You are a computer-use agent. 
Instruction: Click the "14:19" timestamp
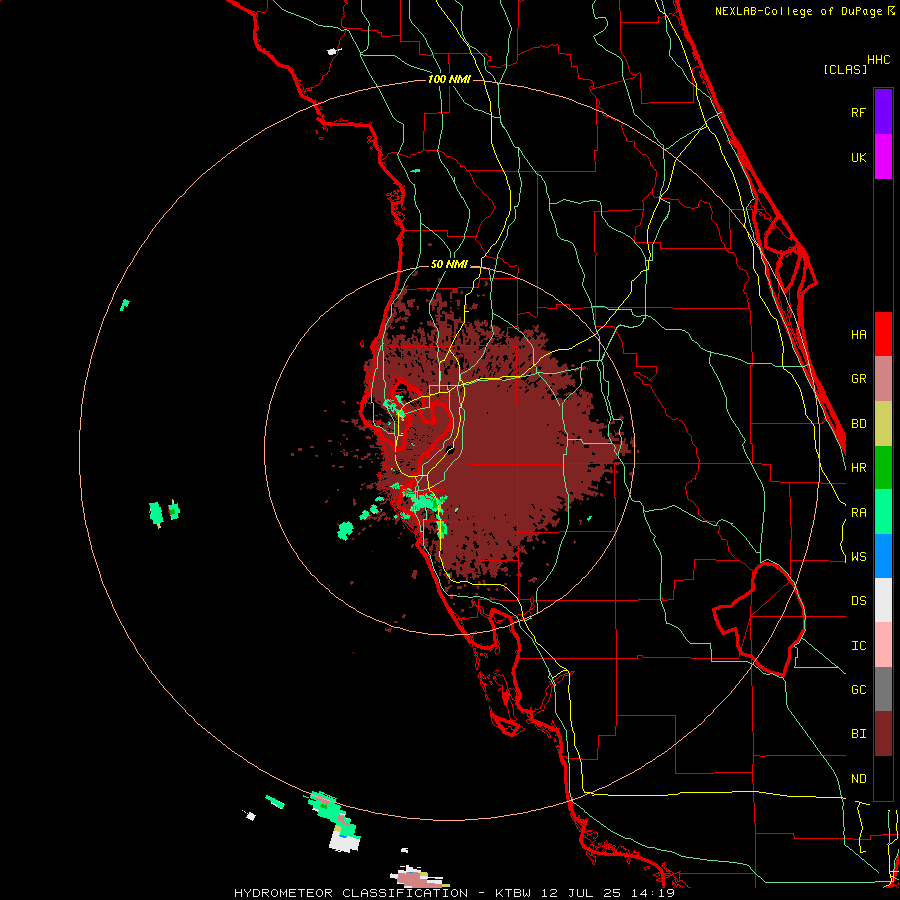[x=652, y=893]
